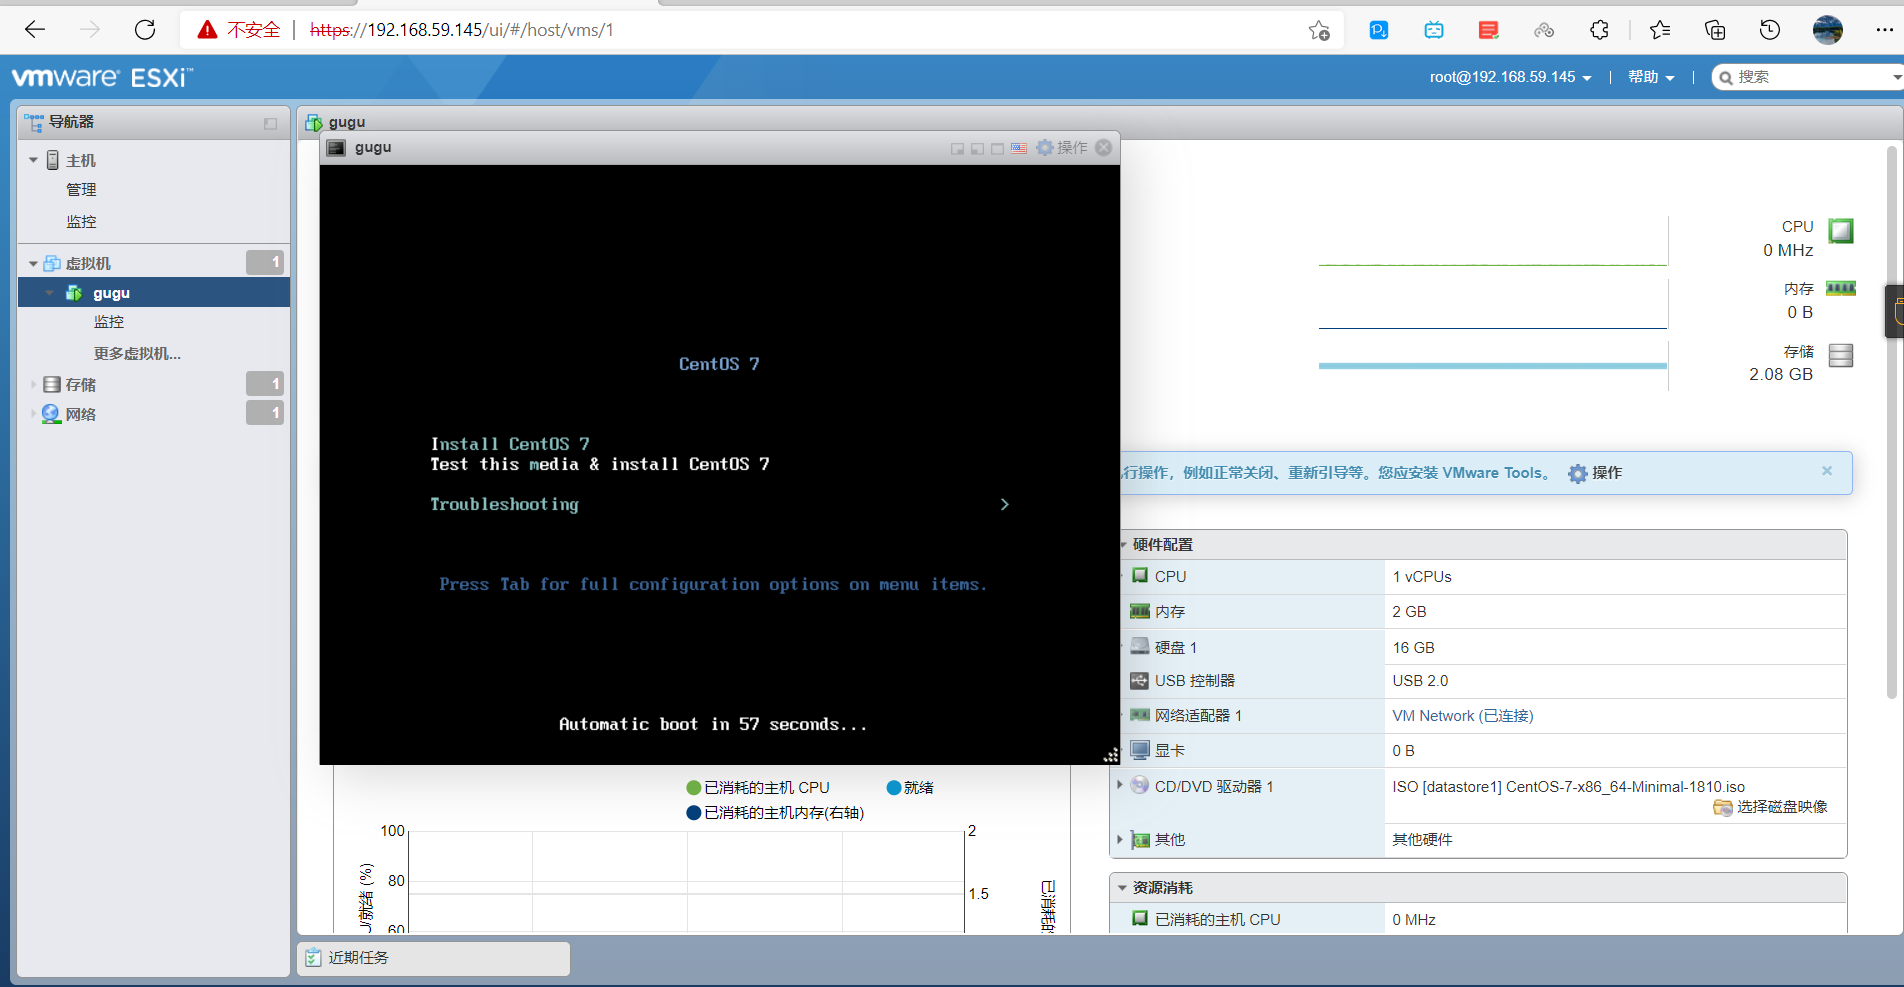The image size is (1904, 987).
Task: Open the search box dropdown arrow
Action: (x=1896, y=77)
